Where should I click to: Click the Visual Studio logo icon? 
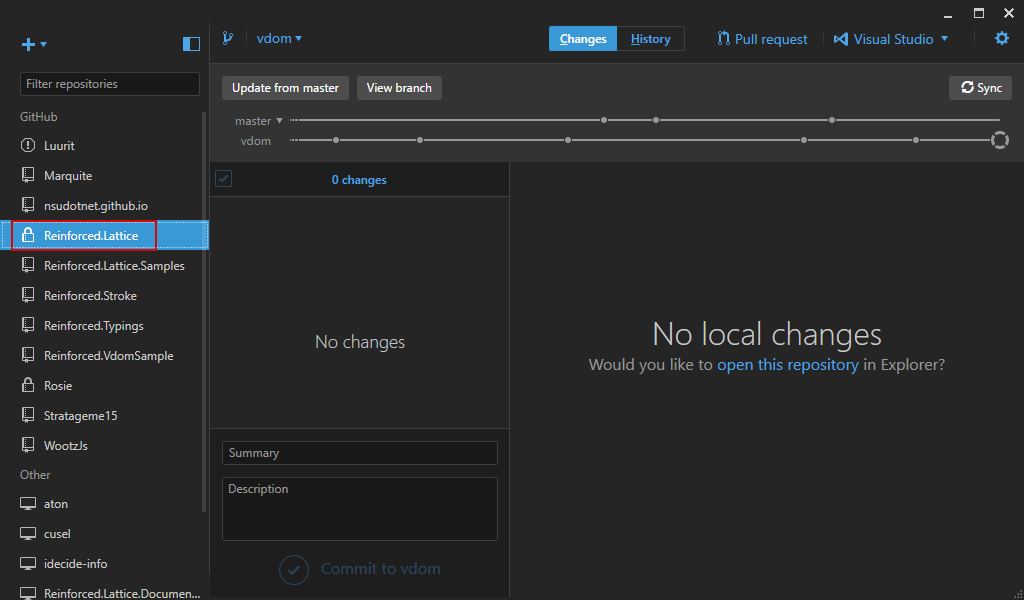click(840, 39)
